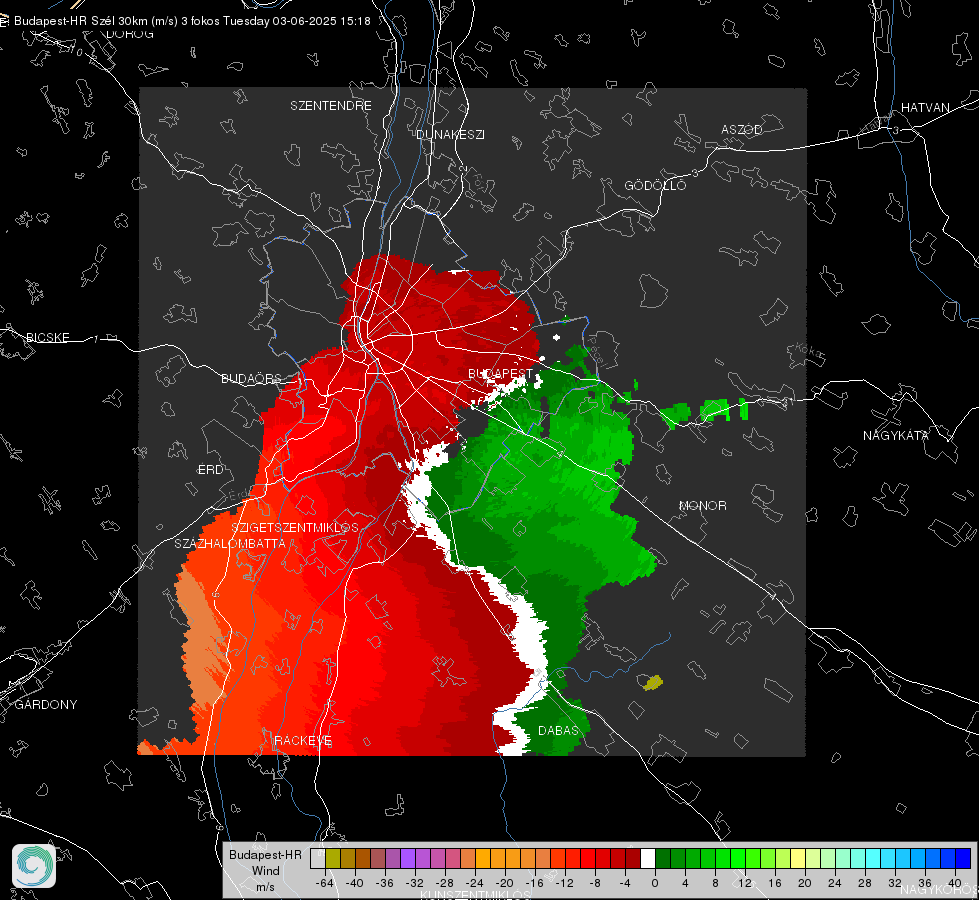Select the MONOR town label

click(702, 505)
